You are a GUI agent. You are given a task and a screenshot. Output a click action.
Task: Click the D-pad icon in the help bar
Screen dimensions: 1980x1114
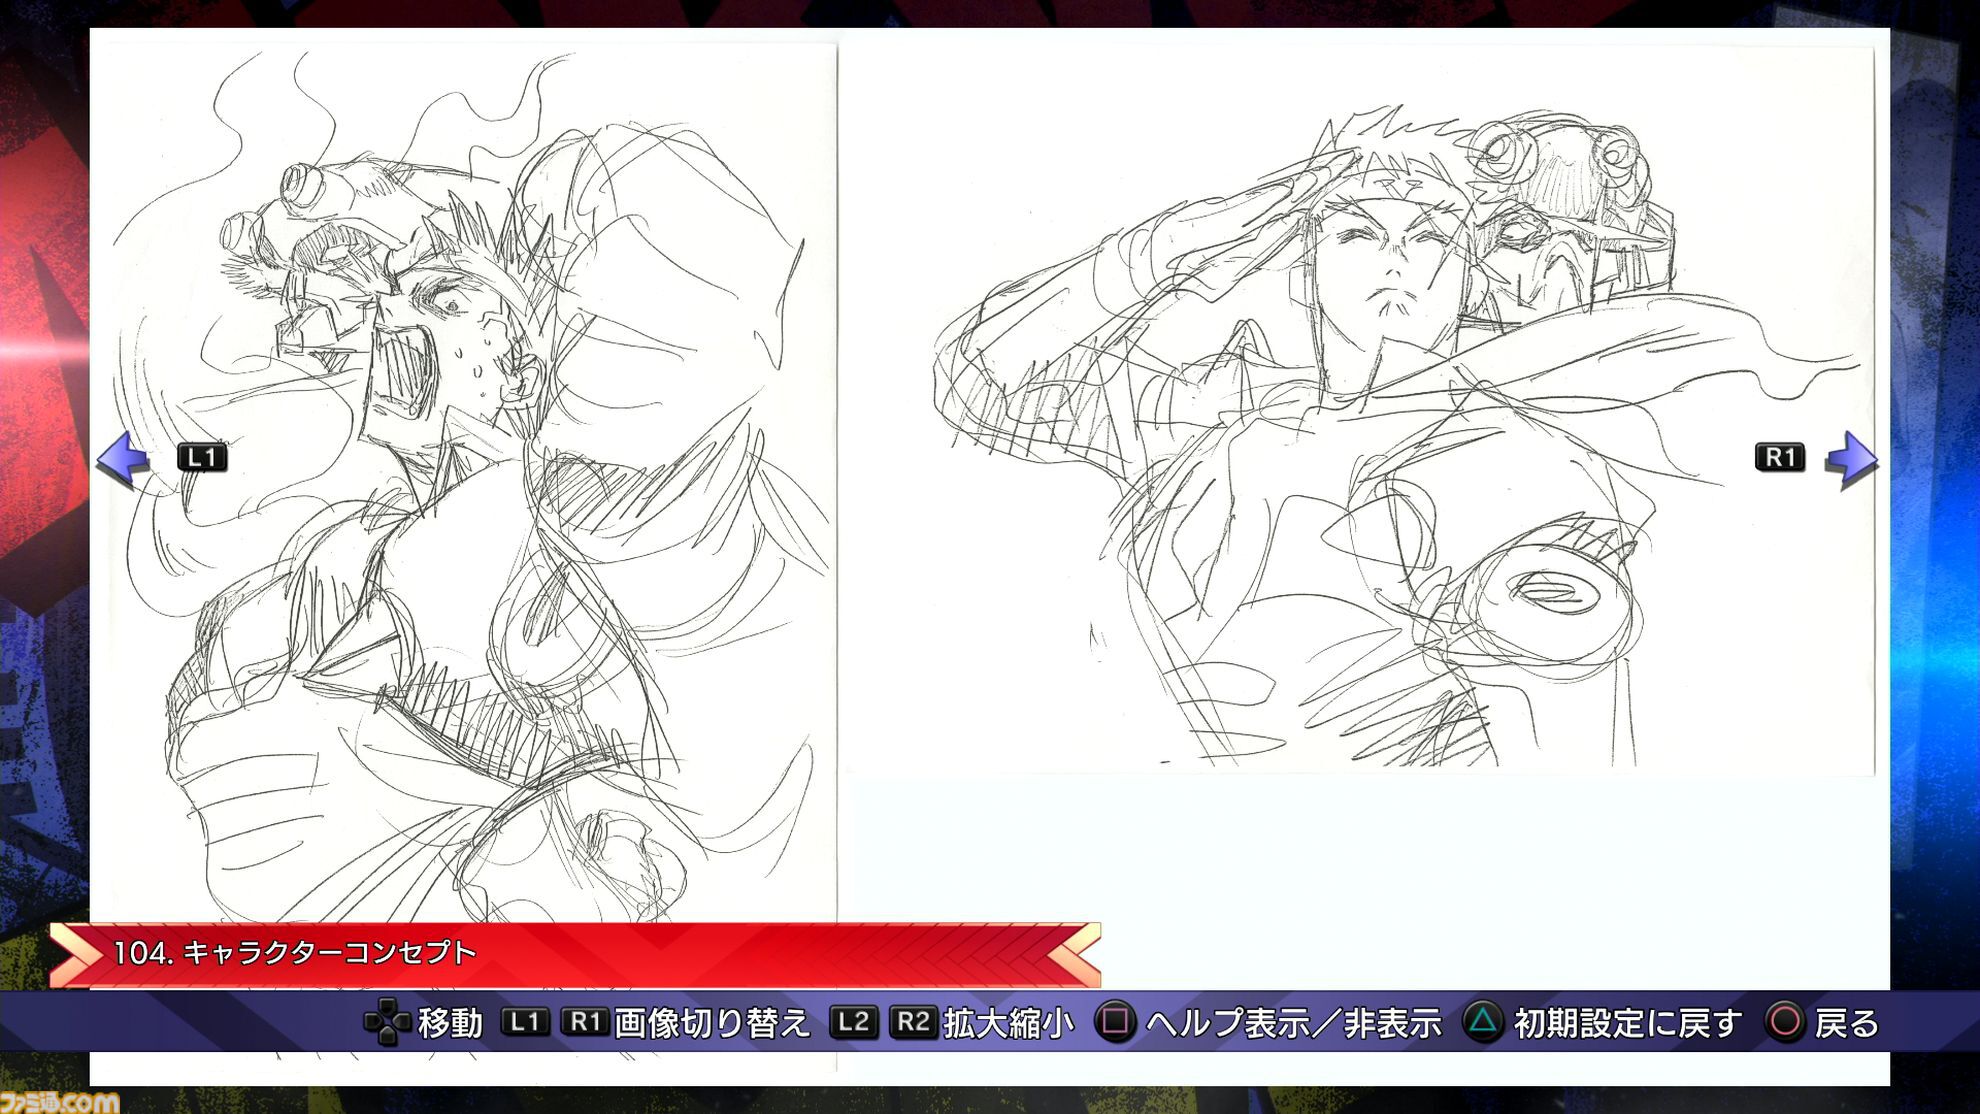(386, 1022)
